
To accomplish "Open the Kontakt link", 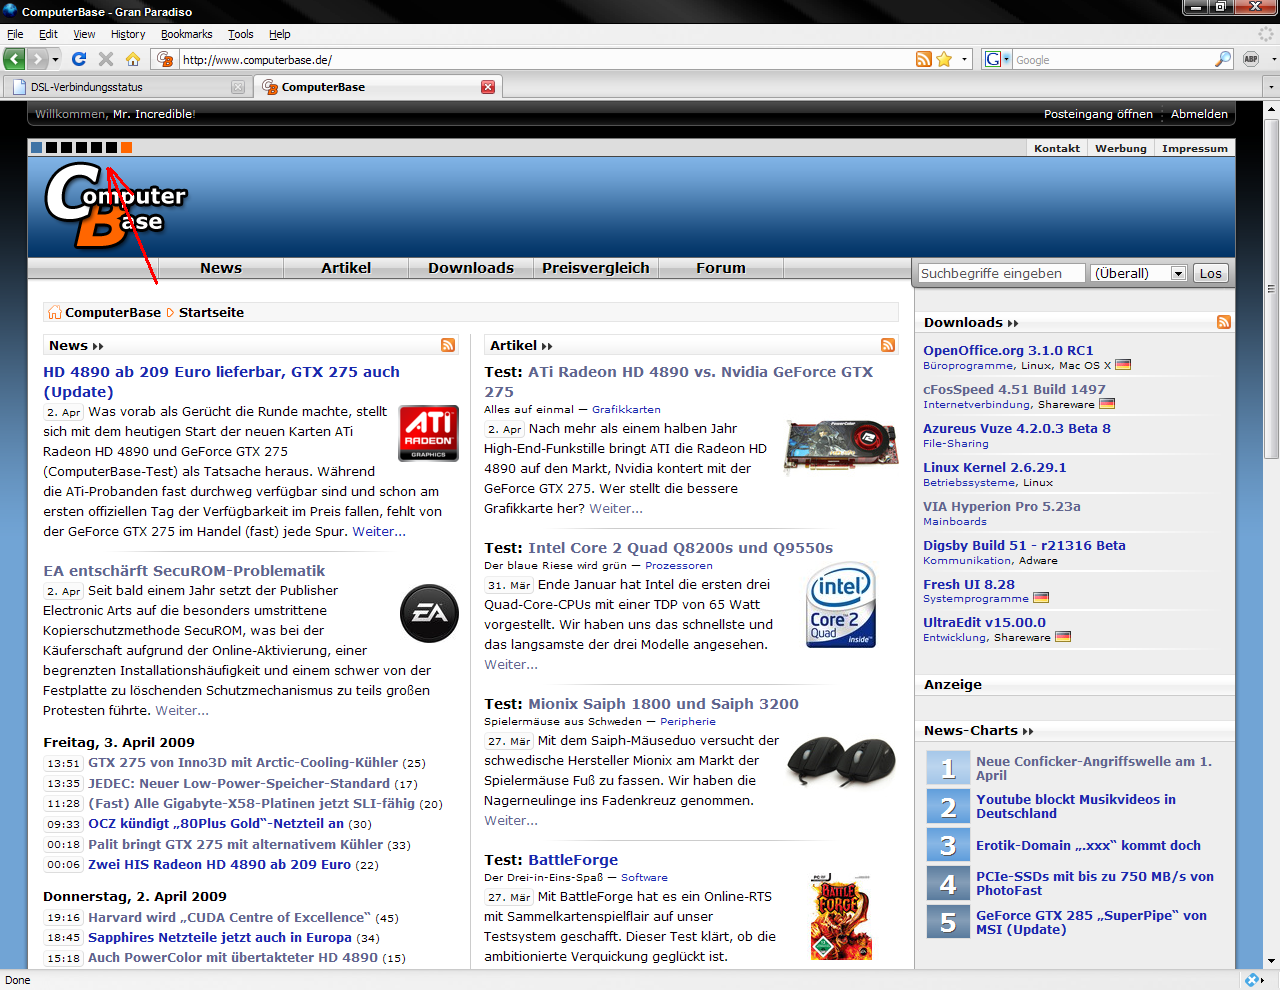I will 1057,148.
